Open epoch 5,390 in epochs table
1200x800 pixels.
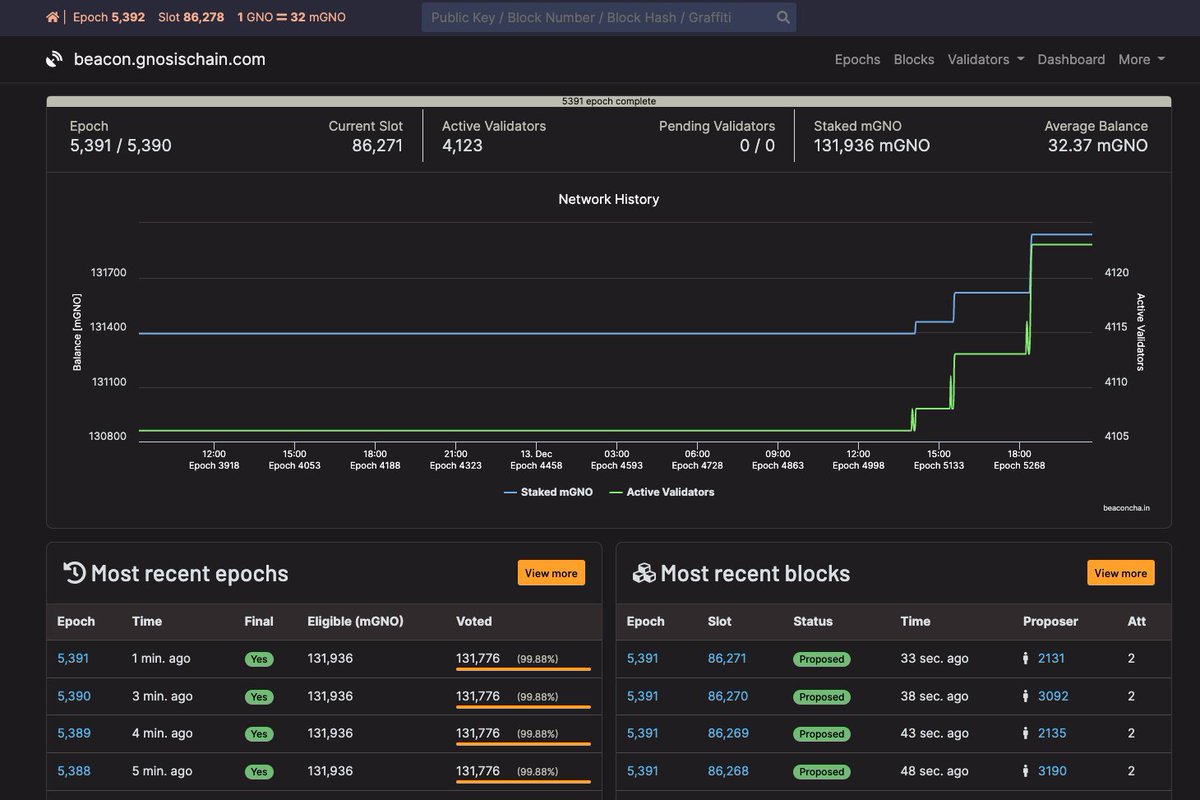coord(74,696)
